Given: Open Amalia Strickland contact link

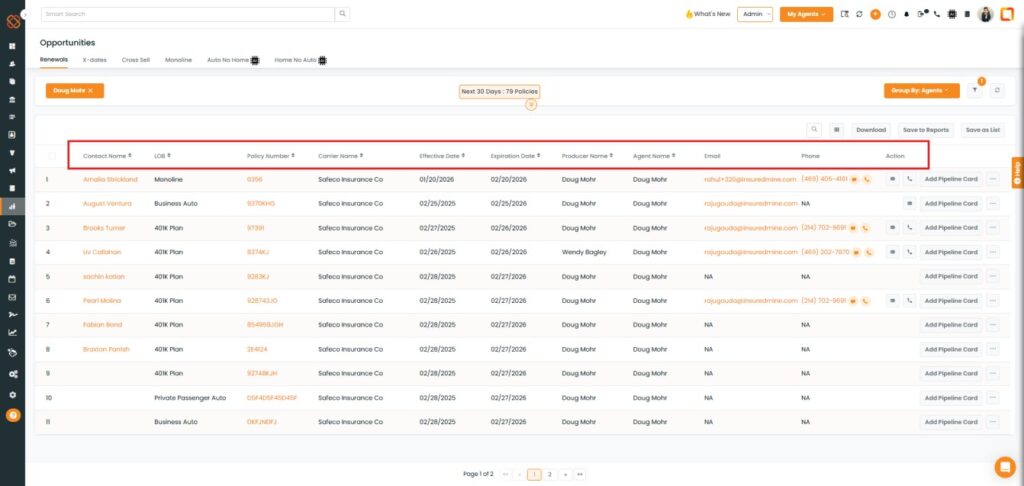Looking at the screenshot, I should [x=110, y=179].
